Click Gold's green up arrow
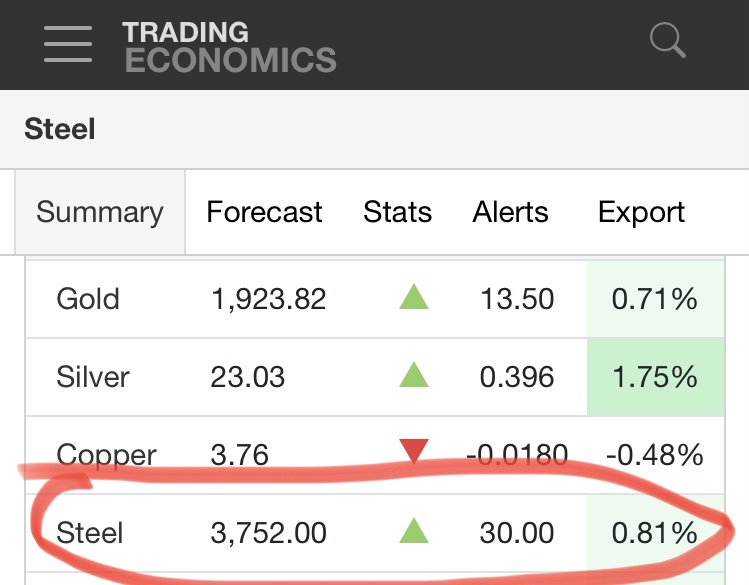This screenshot has width=749, height=585. pyautogui.click(x=413, y=297)
